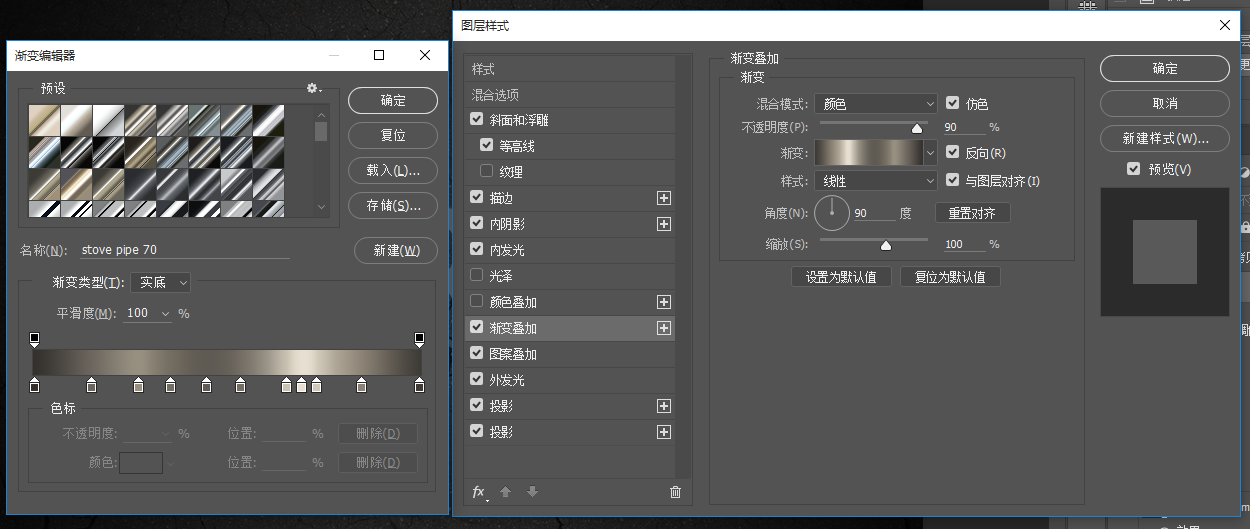Screen dimensions: 1250x529
Task: Toggle the 仿色 dither checkbox
Action: (953, 103)
